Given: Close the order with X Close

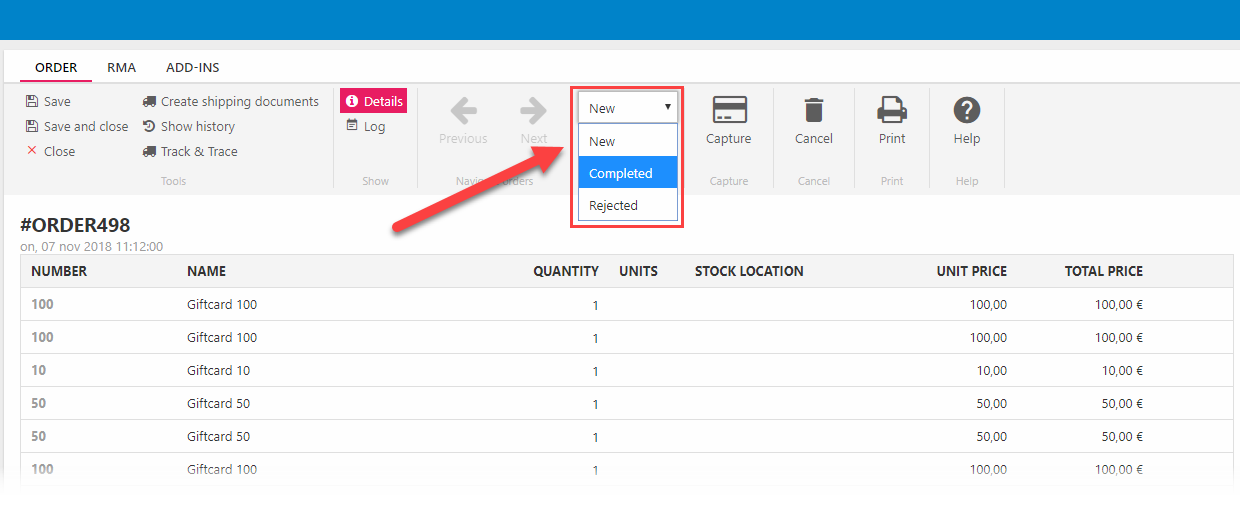Looking at the screenshot, I should tap(59, 152).
